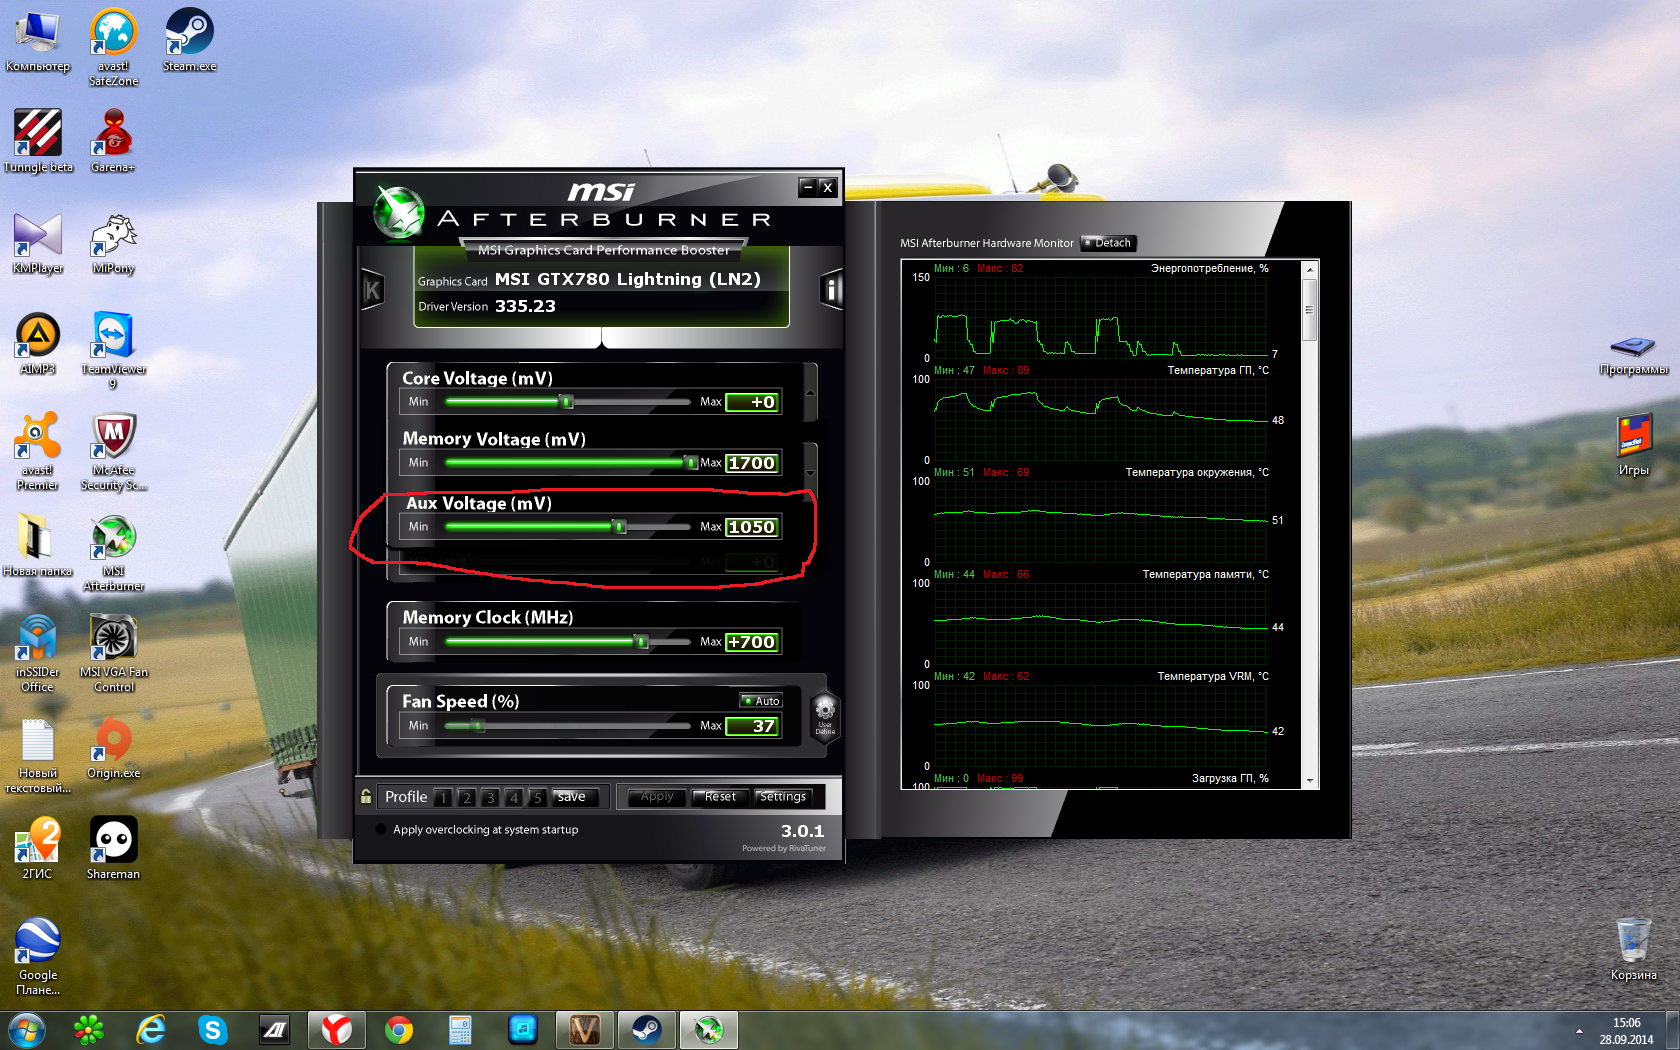Select the Origin.exe desktop shortcut
Screen dimensions: 1680x1050
114,748
